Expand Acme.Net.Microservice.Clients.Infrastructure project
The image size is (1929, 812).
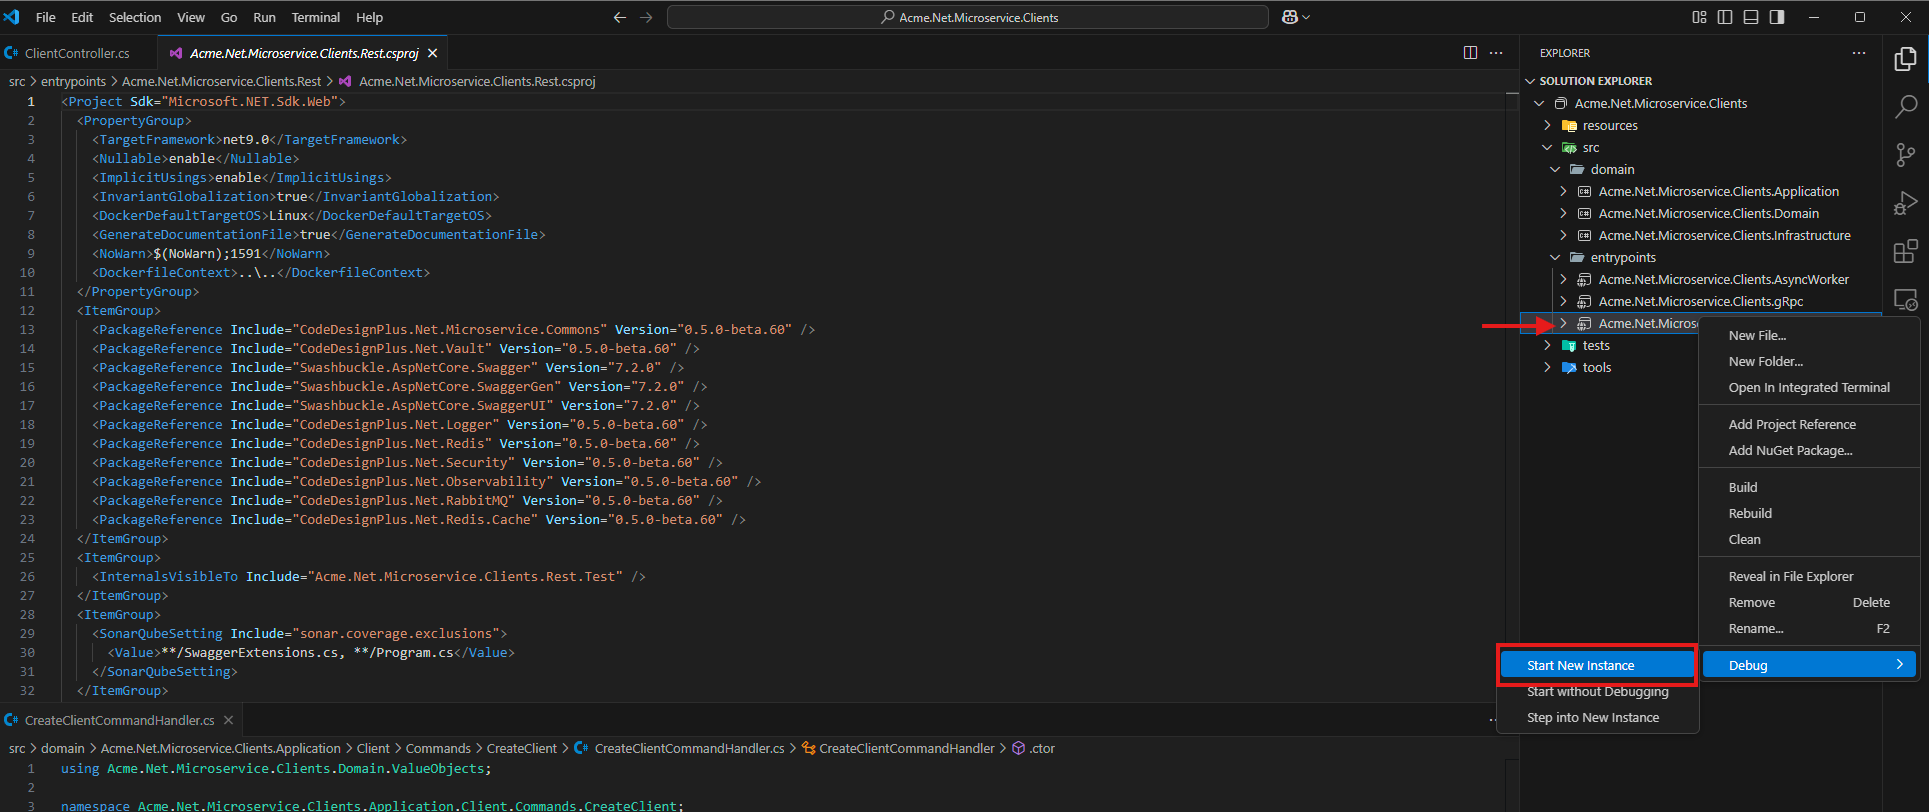tap(1563, 235)
